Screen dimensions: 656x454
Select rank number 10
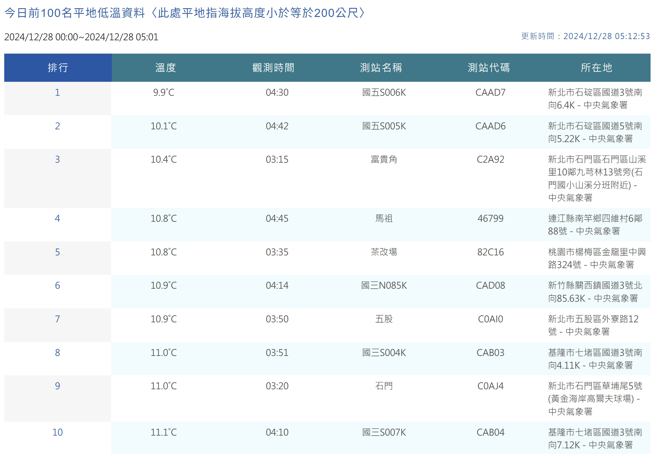pos(57,432)
